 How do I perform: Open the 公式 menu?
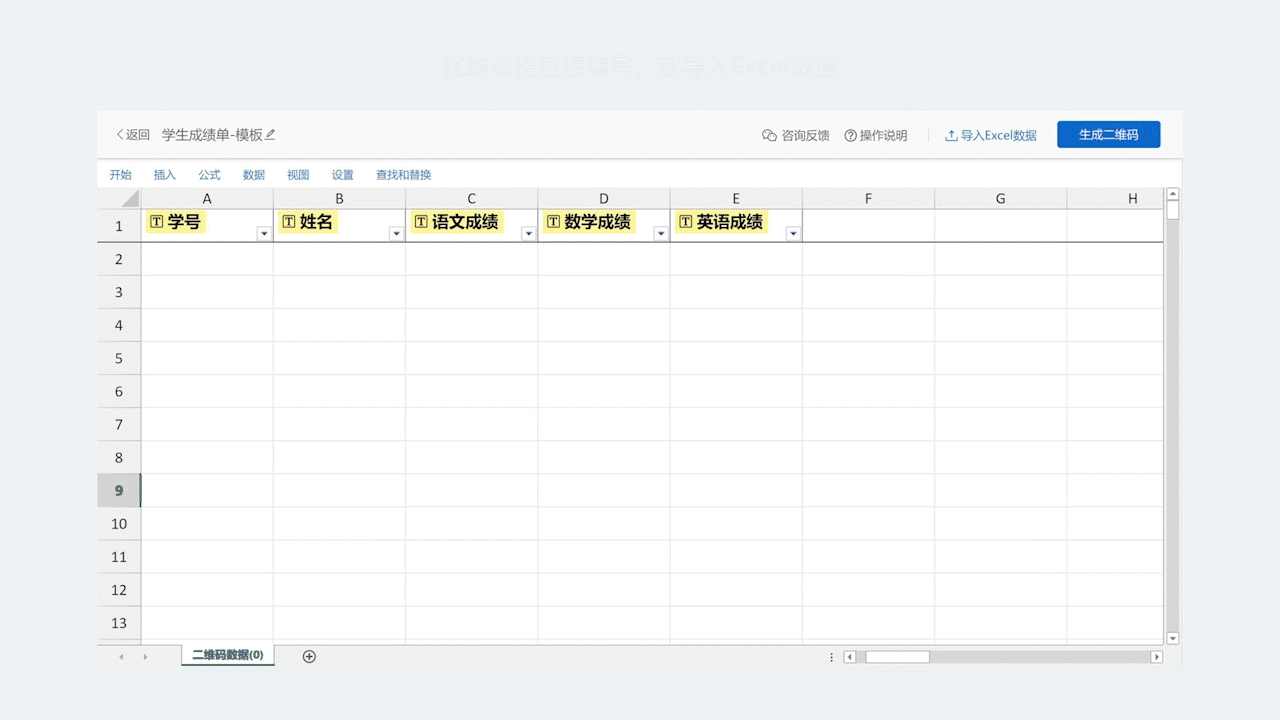pos(209,175)
